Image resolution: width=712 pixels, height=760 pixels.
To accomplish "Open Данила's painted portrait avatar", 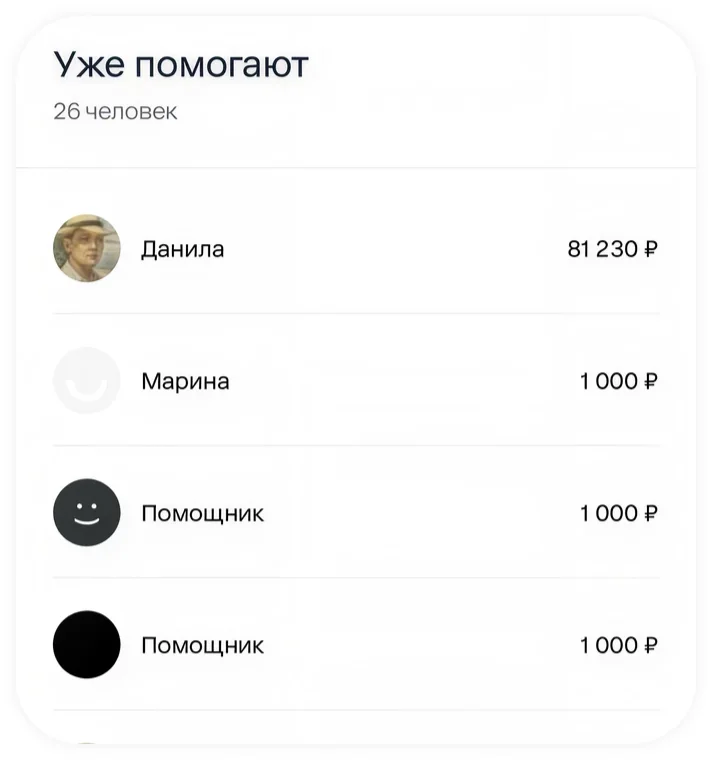I will [x=87, y=248].
